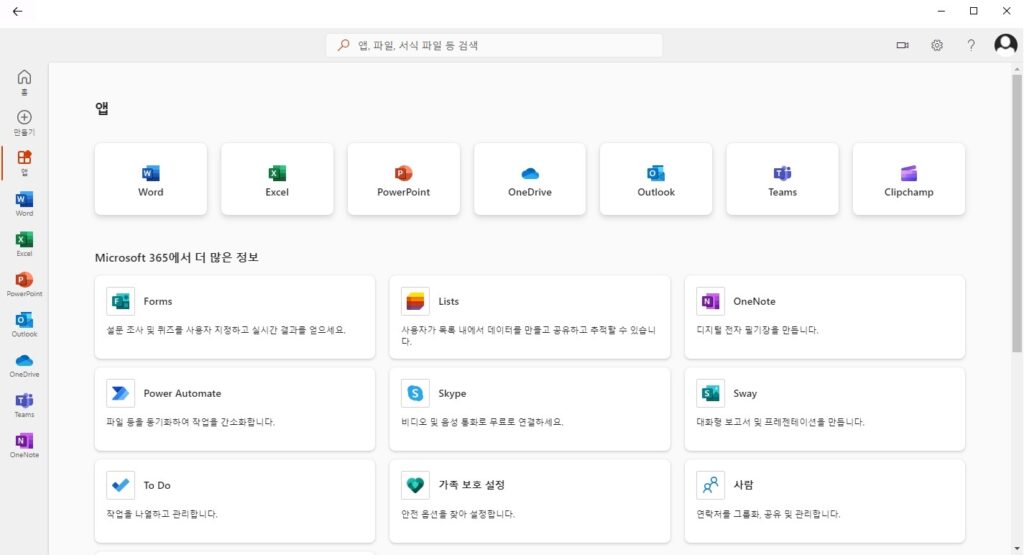Minimize the window
The height and width of the screenshot is (555, 1024).
(941, 11)
